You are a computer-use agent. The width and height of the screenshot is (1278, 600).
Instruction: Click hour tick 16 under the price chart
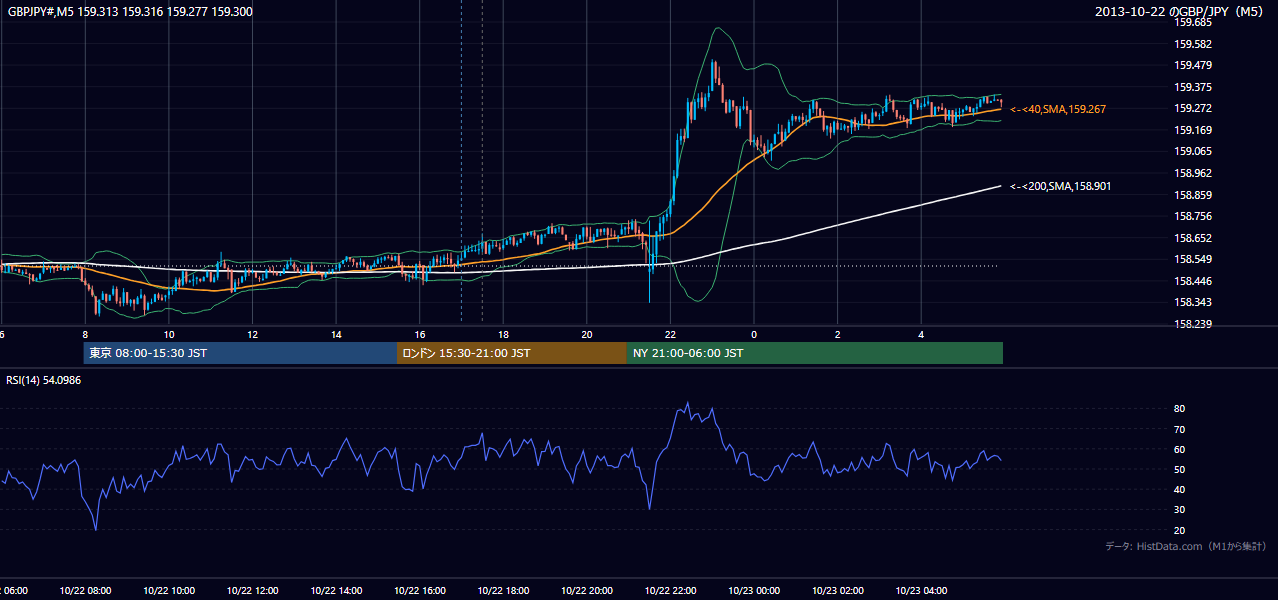pyautogui.click(x=419, y=334)
